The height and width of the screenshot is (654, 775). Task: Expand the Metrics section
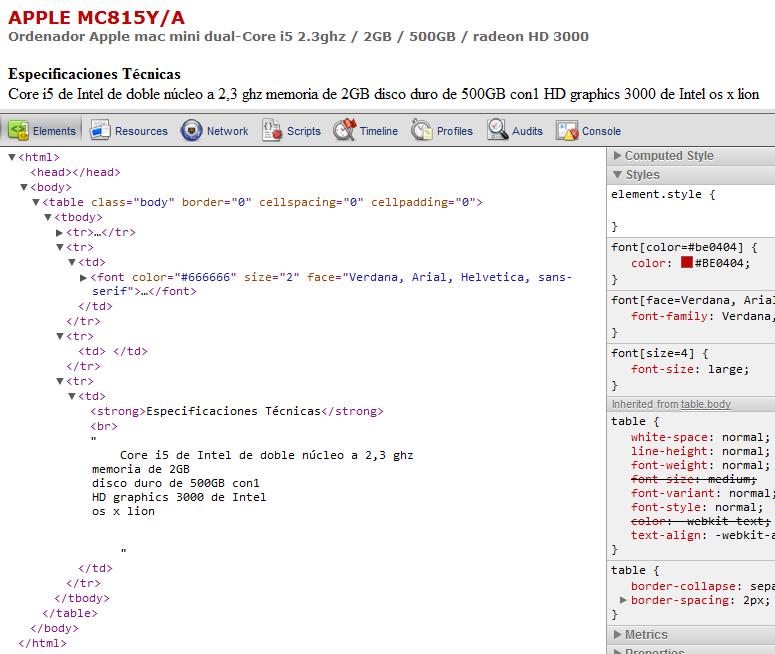pyautogui.click(x=617, y=634)
